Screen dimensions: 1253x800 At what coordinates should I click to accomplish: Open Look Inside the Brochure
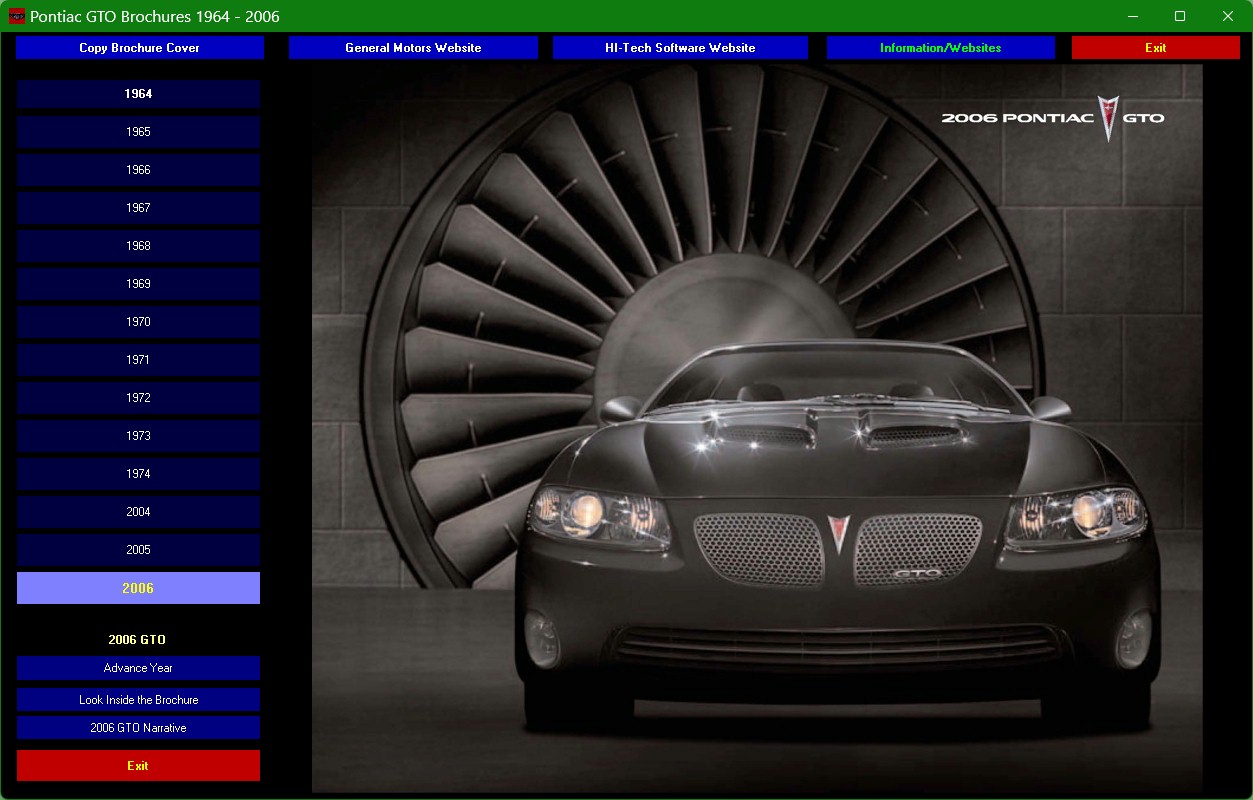(x=138, y=700)
